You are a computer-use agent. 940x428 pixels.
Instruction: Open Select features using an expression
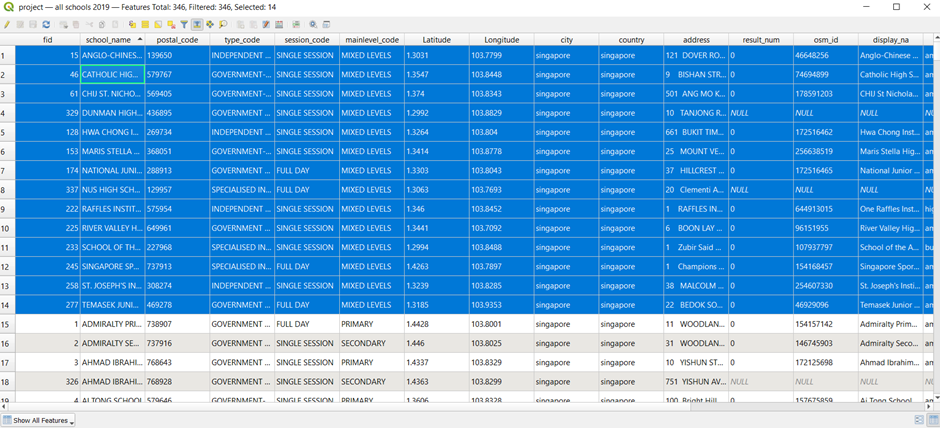point(132,24)
